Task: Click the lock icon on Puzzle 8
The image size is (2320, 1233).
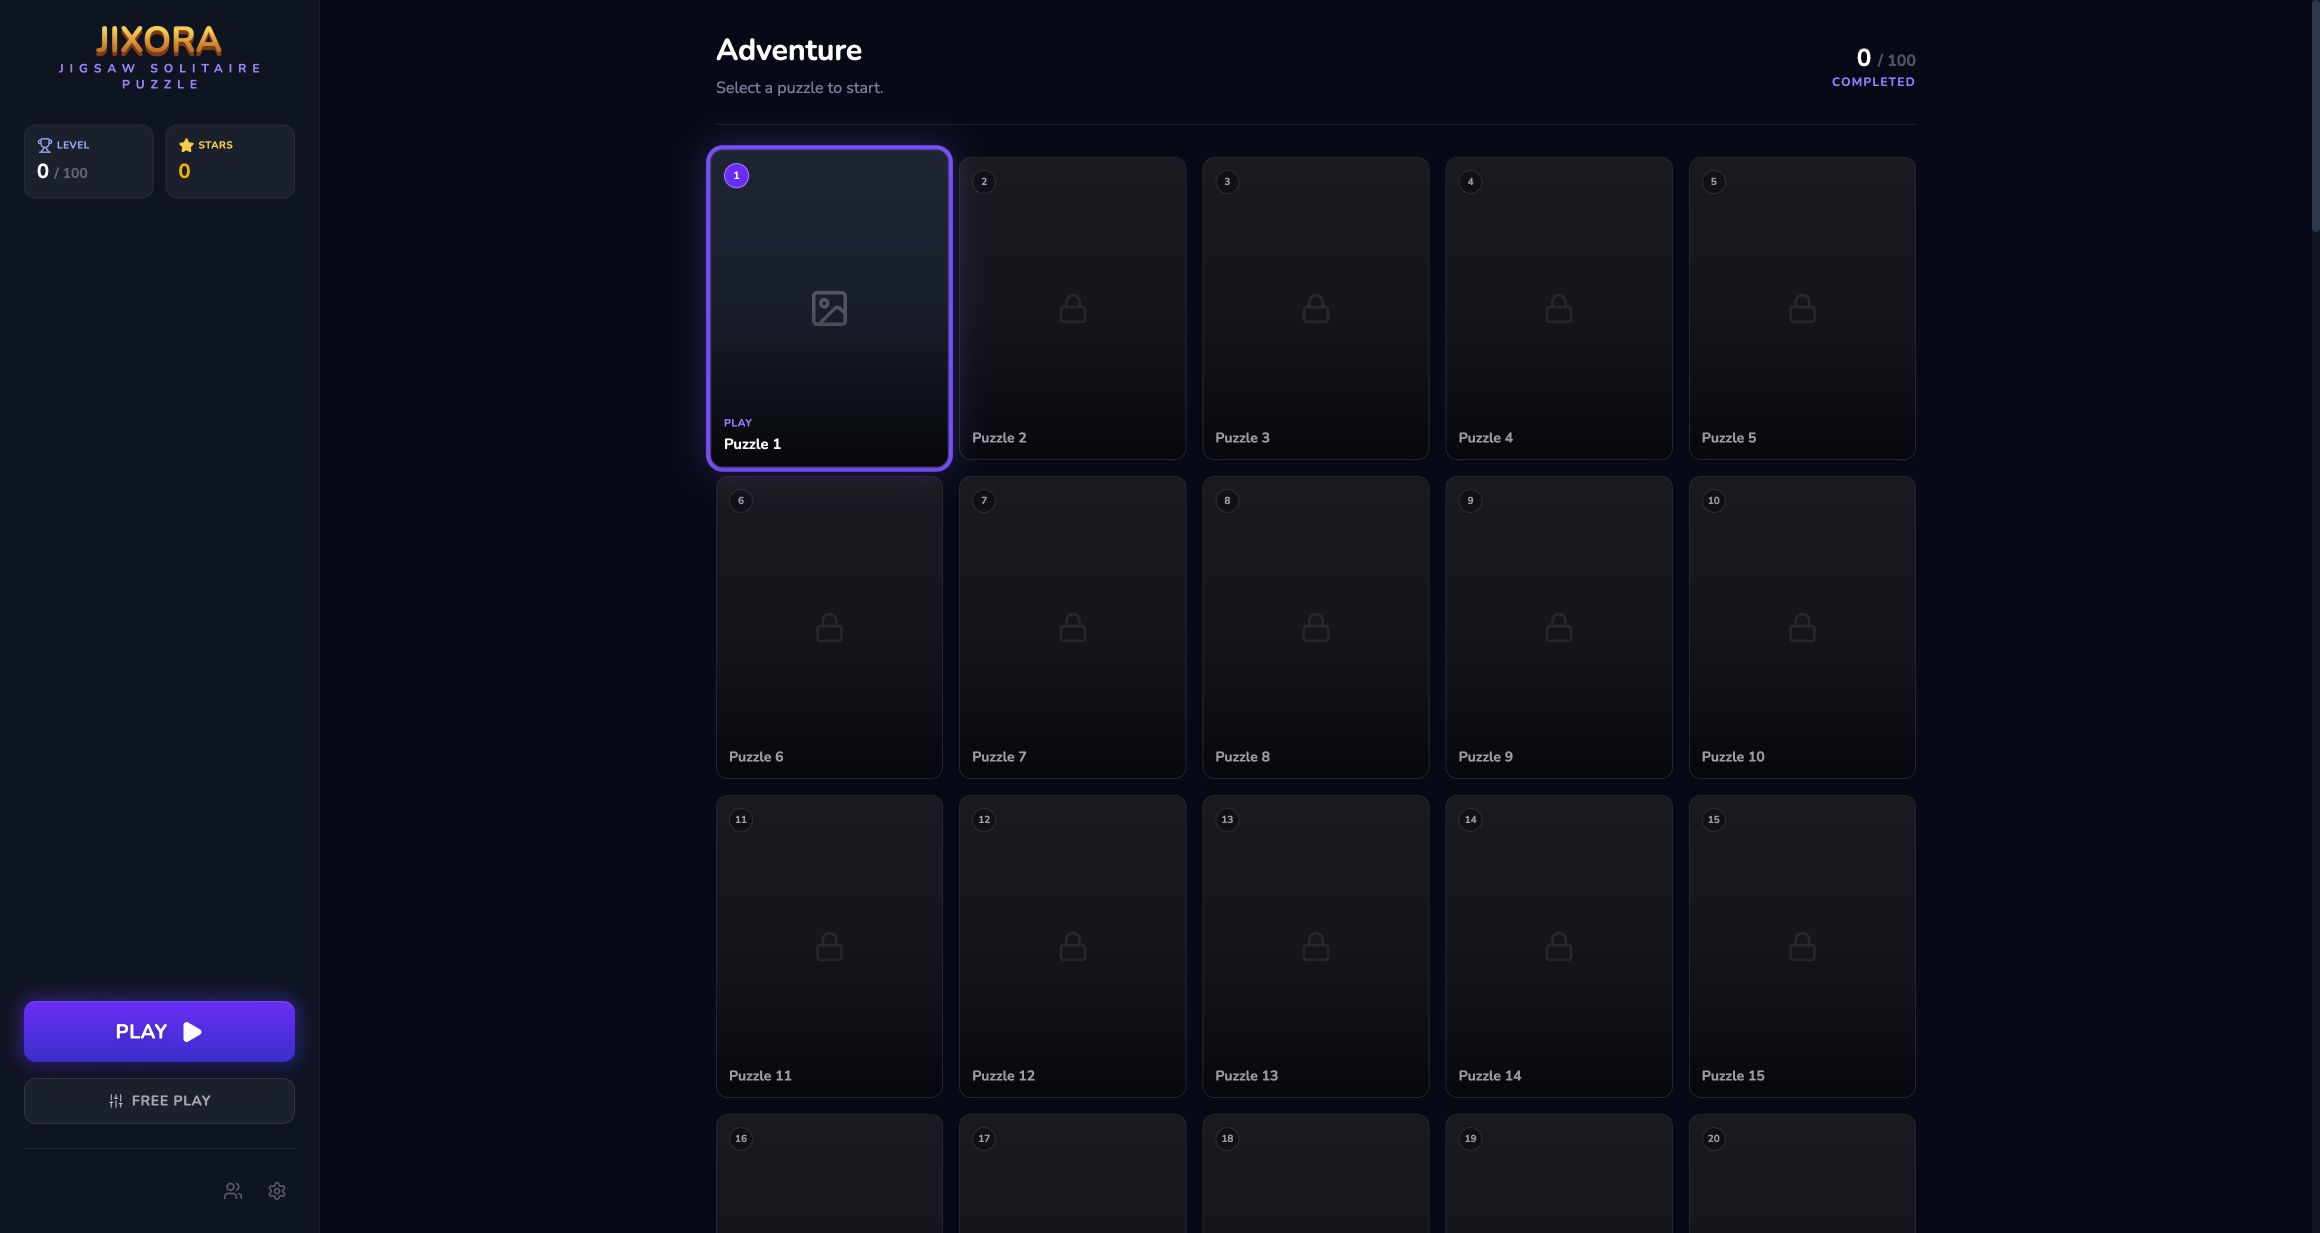Action: tap(1315, 627)
